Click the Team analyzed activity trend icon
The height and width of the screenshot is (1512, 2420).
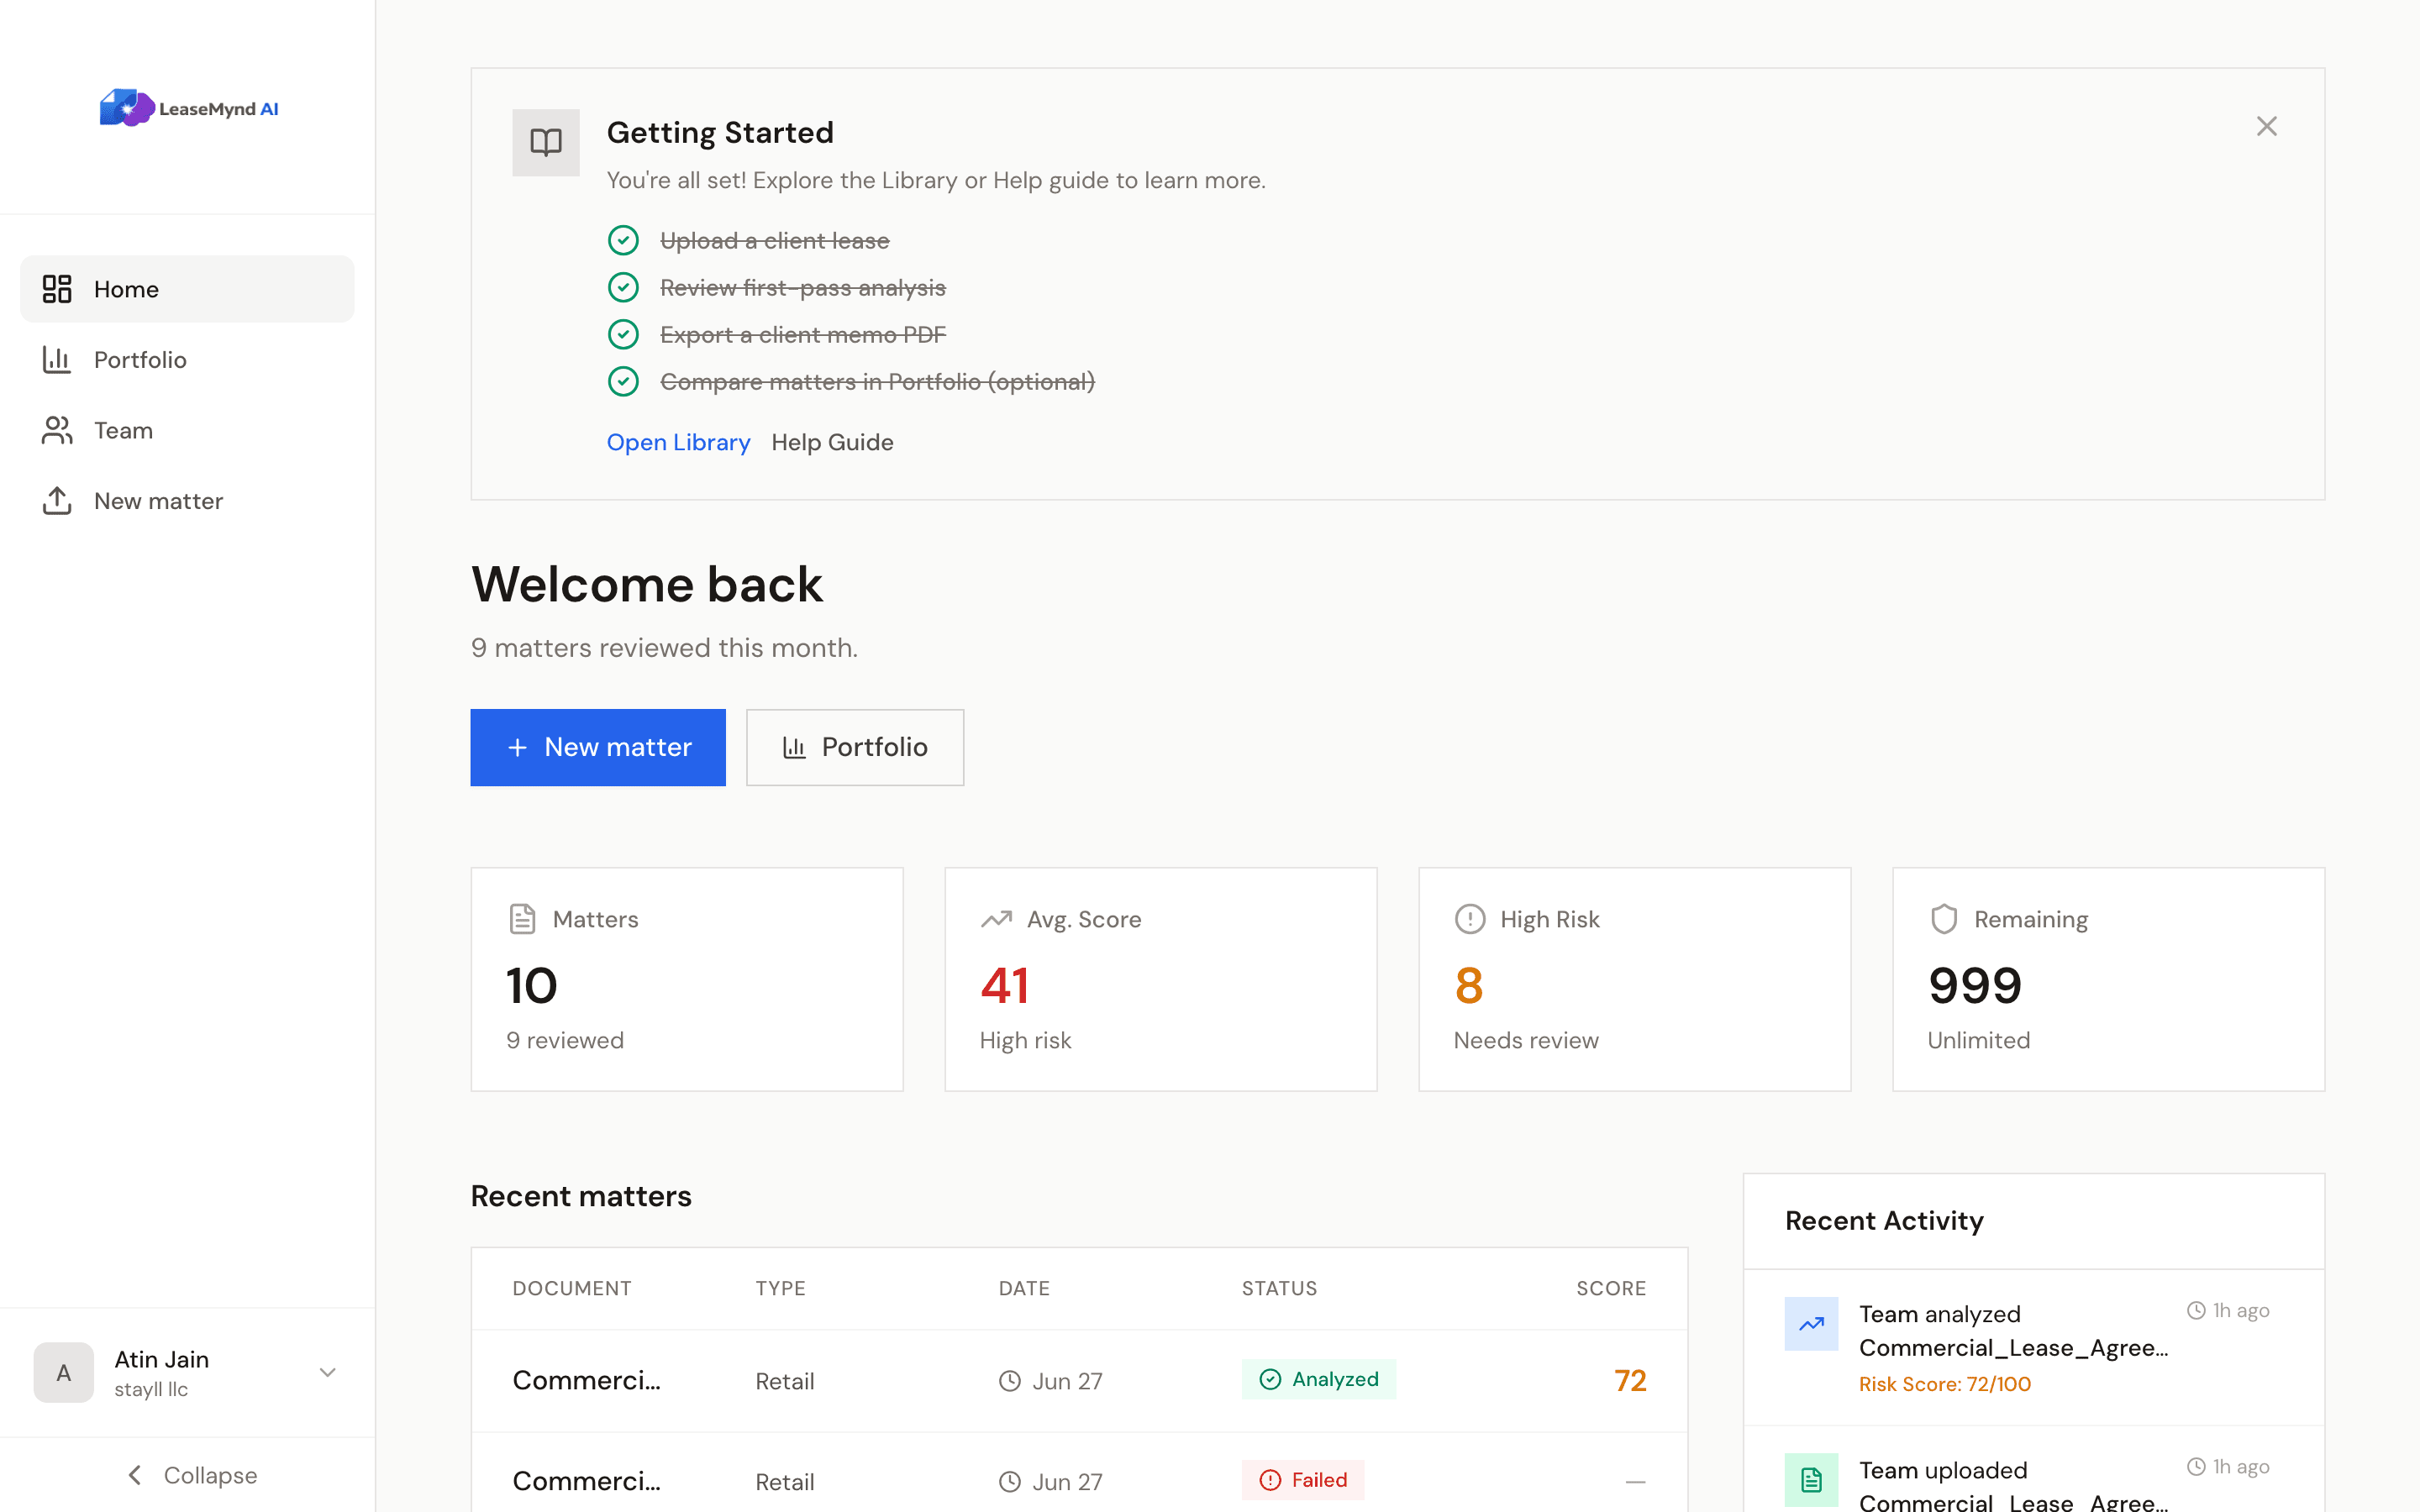coord(1811,1324)
